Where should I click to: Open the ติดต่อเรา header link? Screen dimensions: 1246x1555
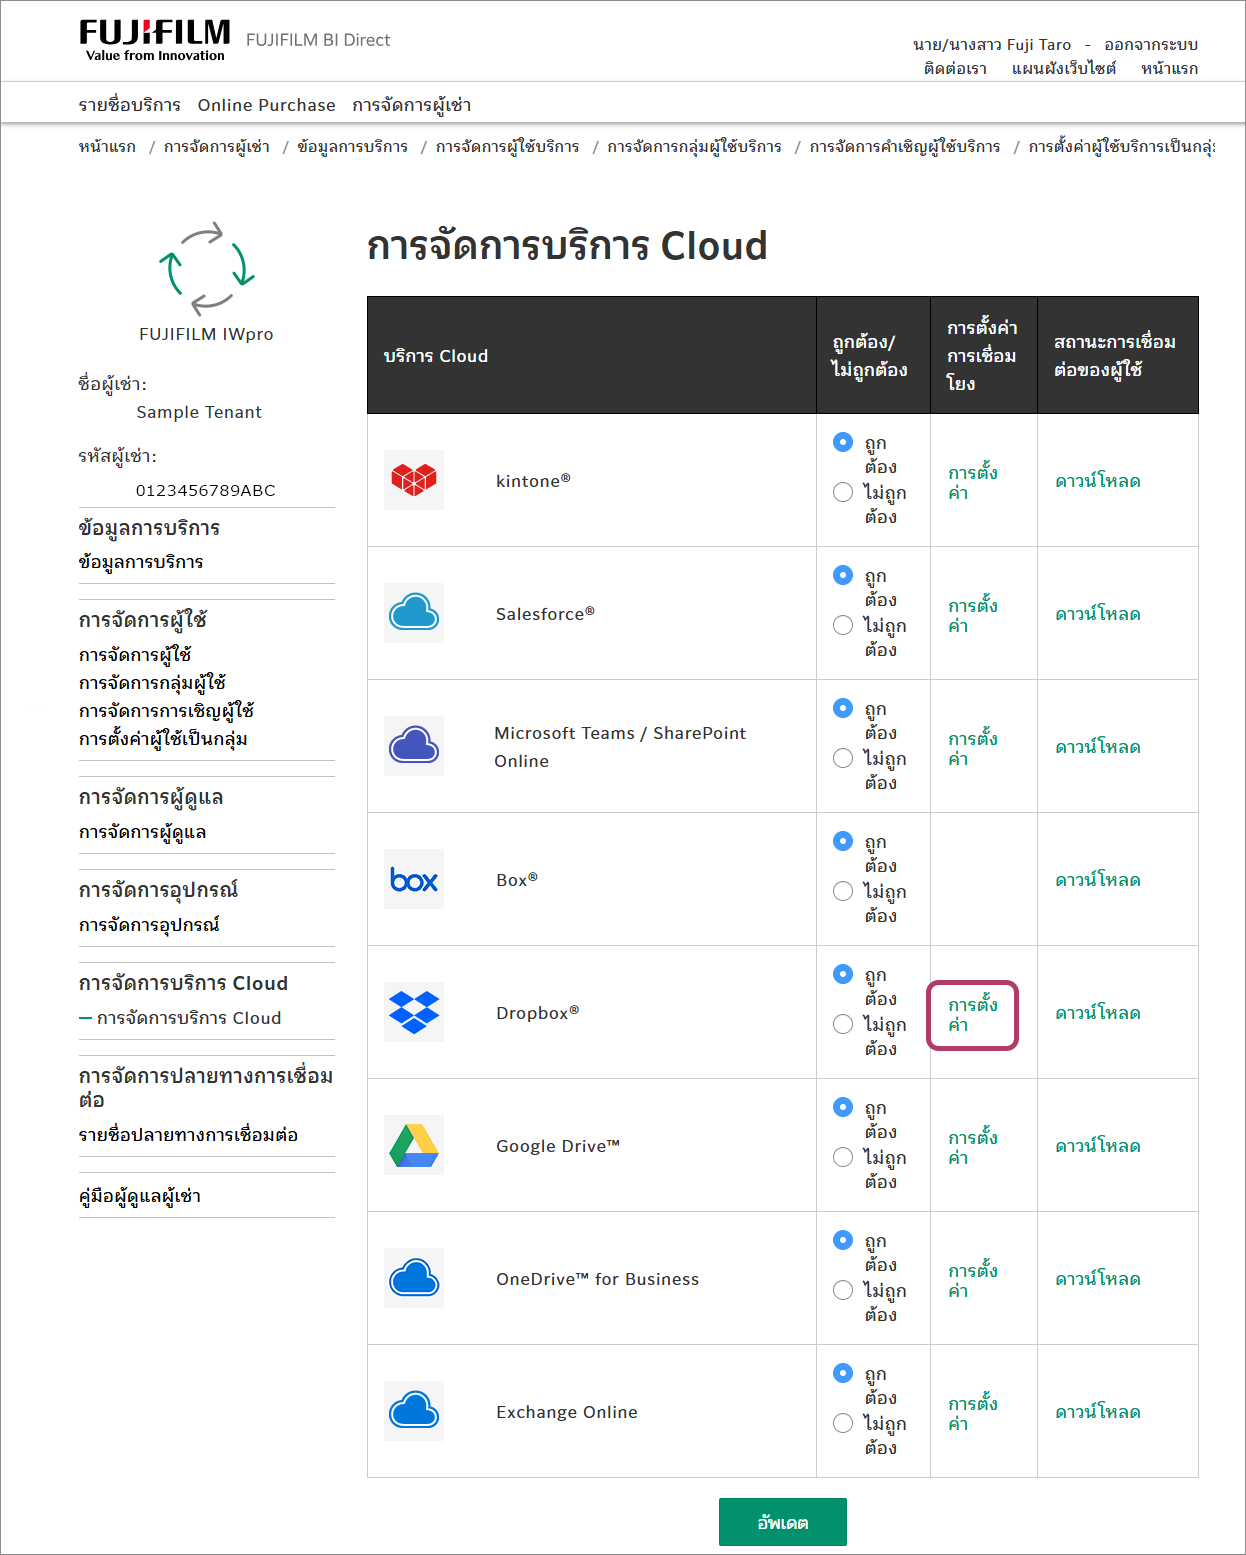click(x=955, y=69)
